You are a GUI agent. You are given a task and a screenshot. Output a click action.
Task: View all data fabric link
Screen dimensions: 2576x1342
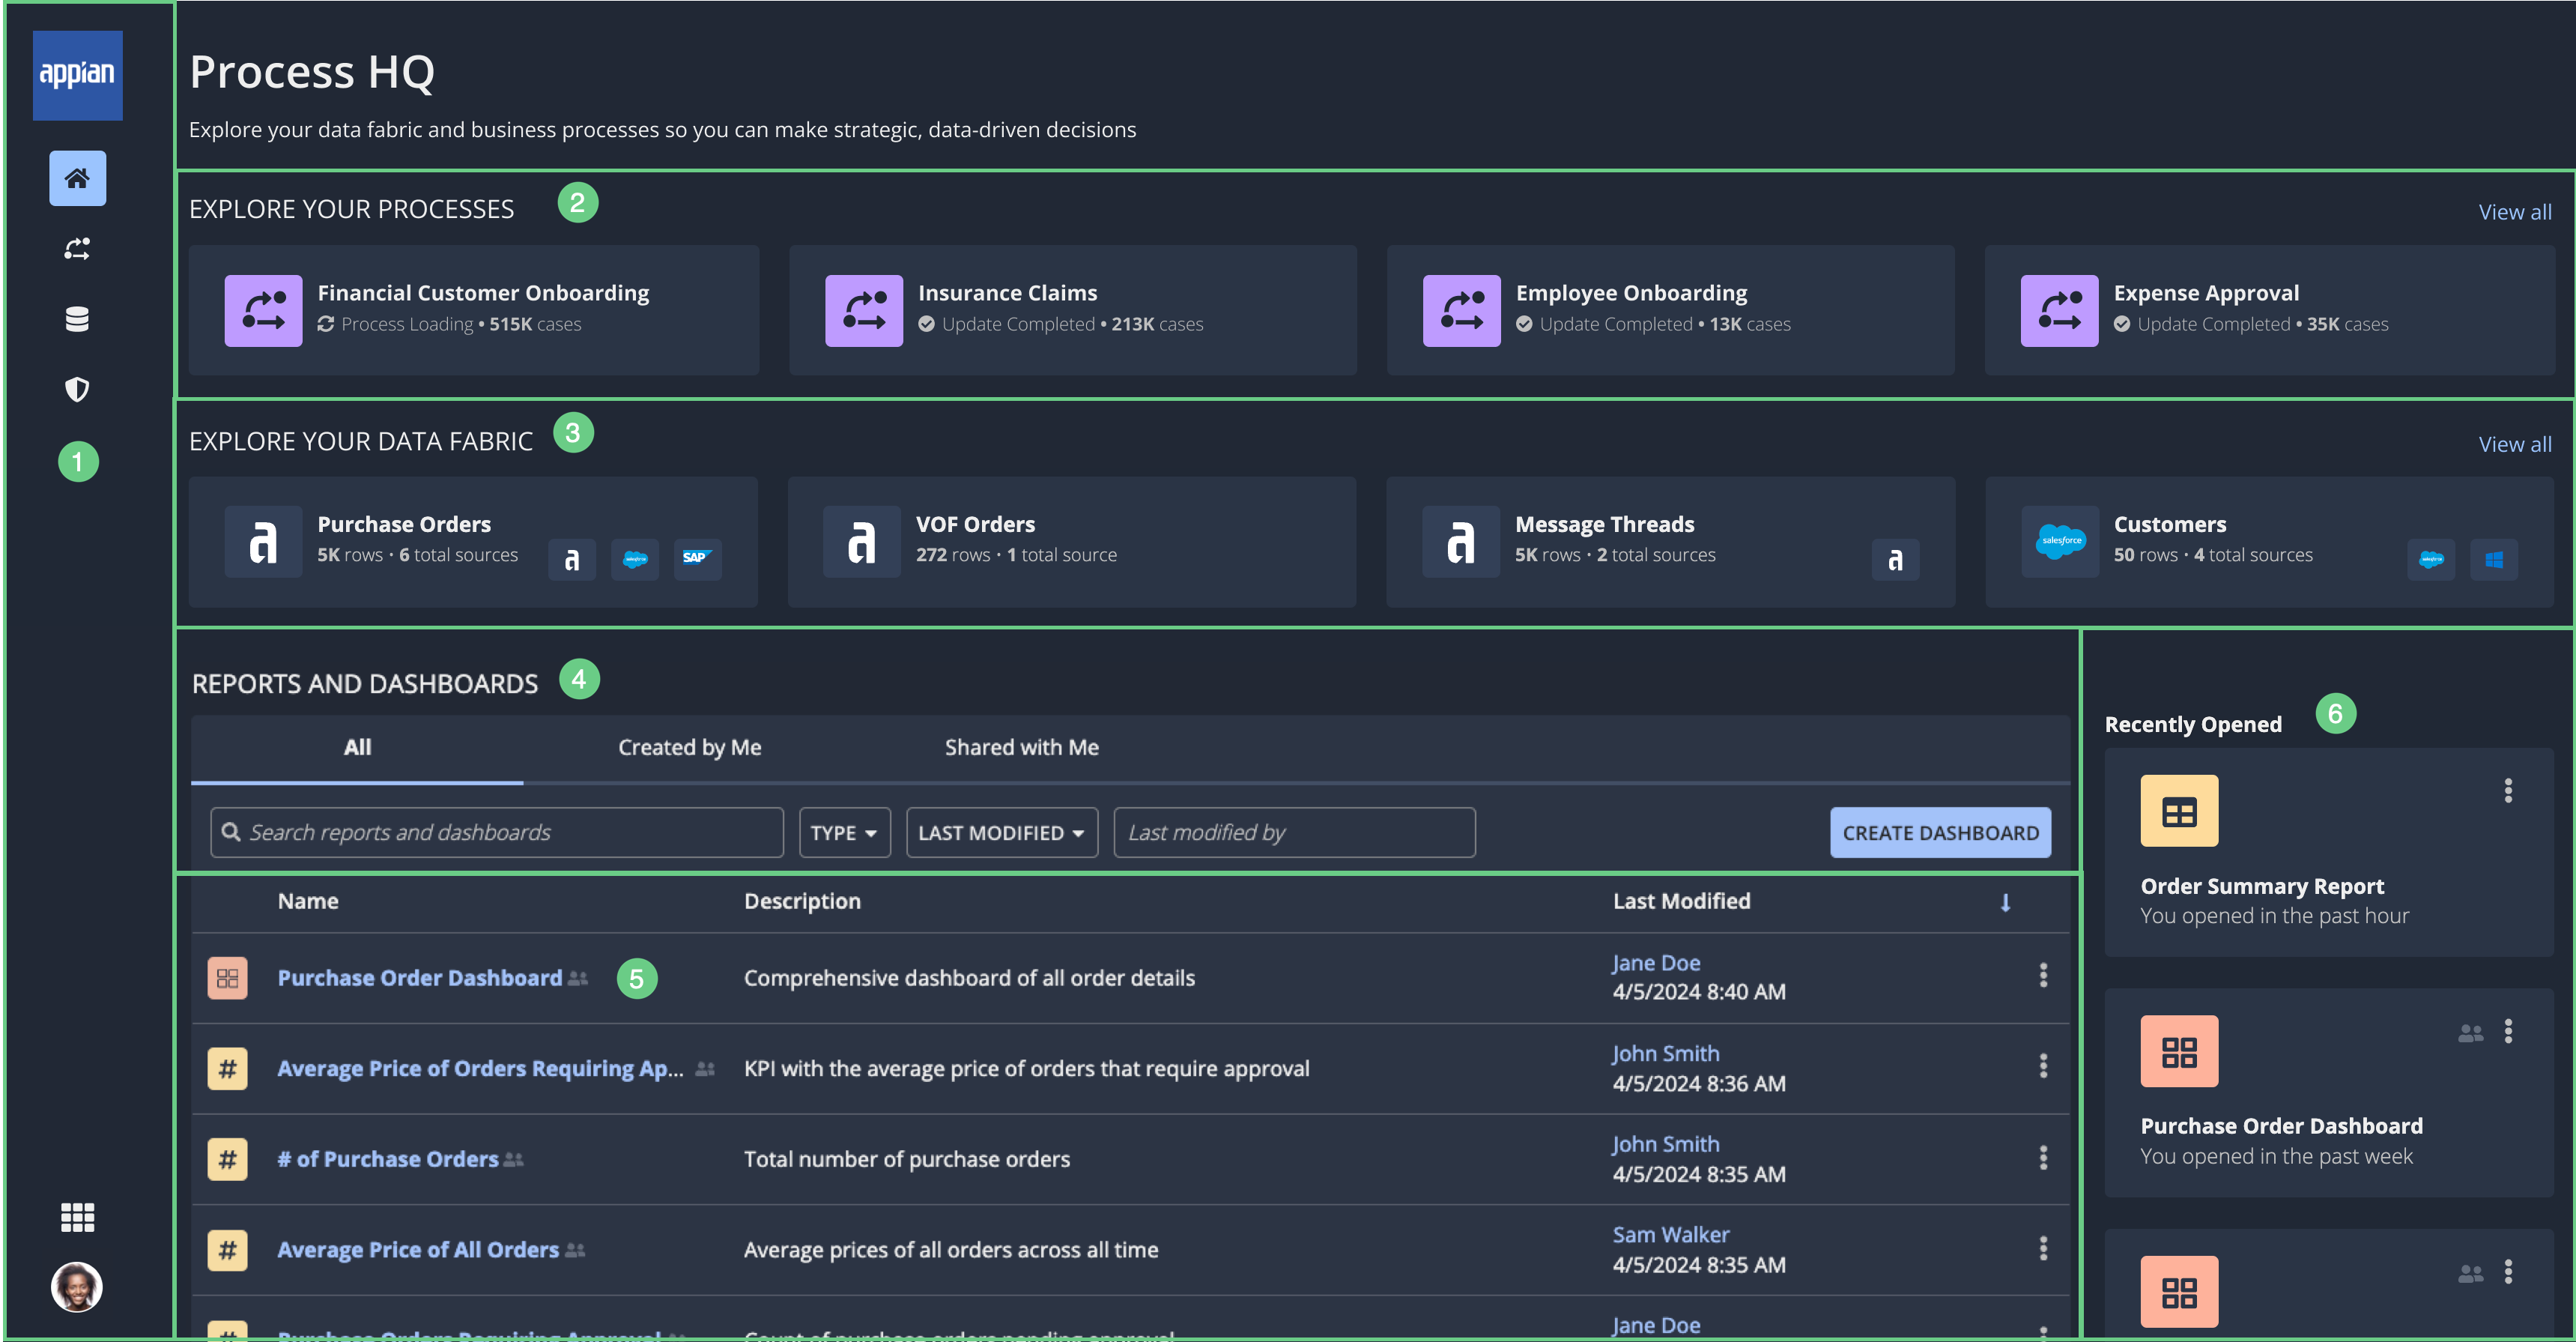tap(2515, 444)
